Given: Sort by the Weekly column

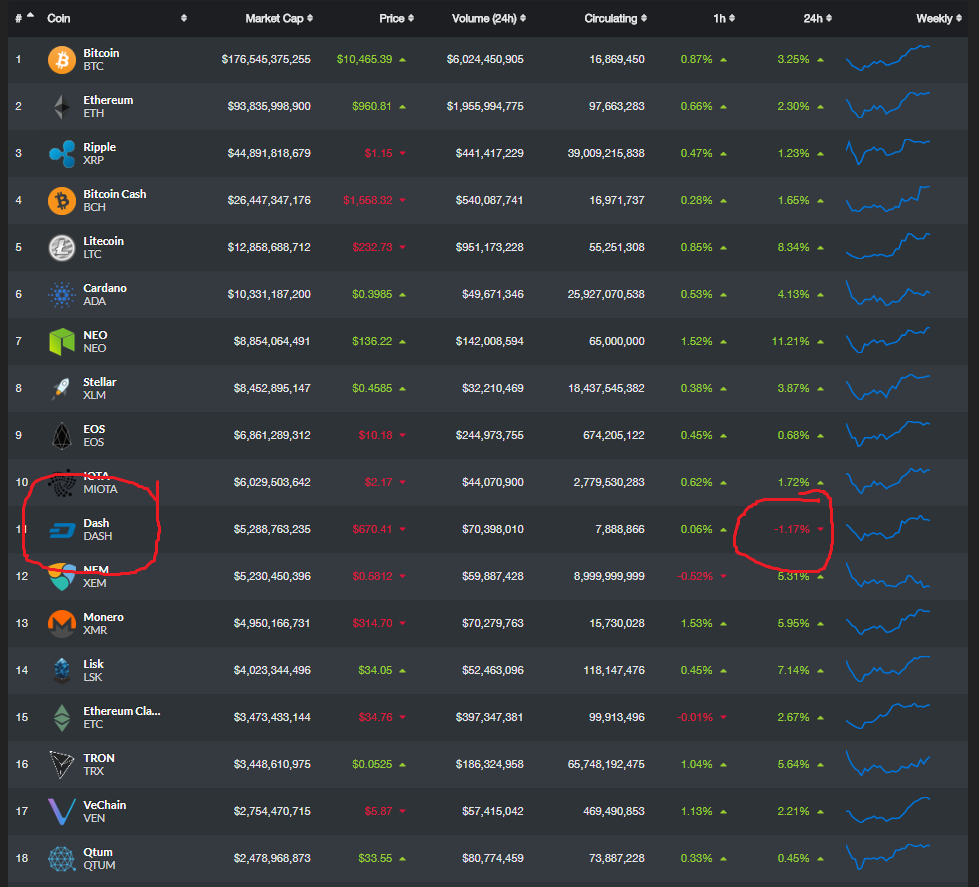Looking at the screenshot, I should click(x=939, y=18).
